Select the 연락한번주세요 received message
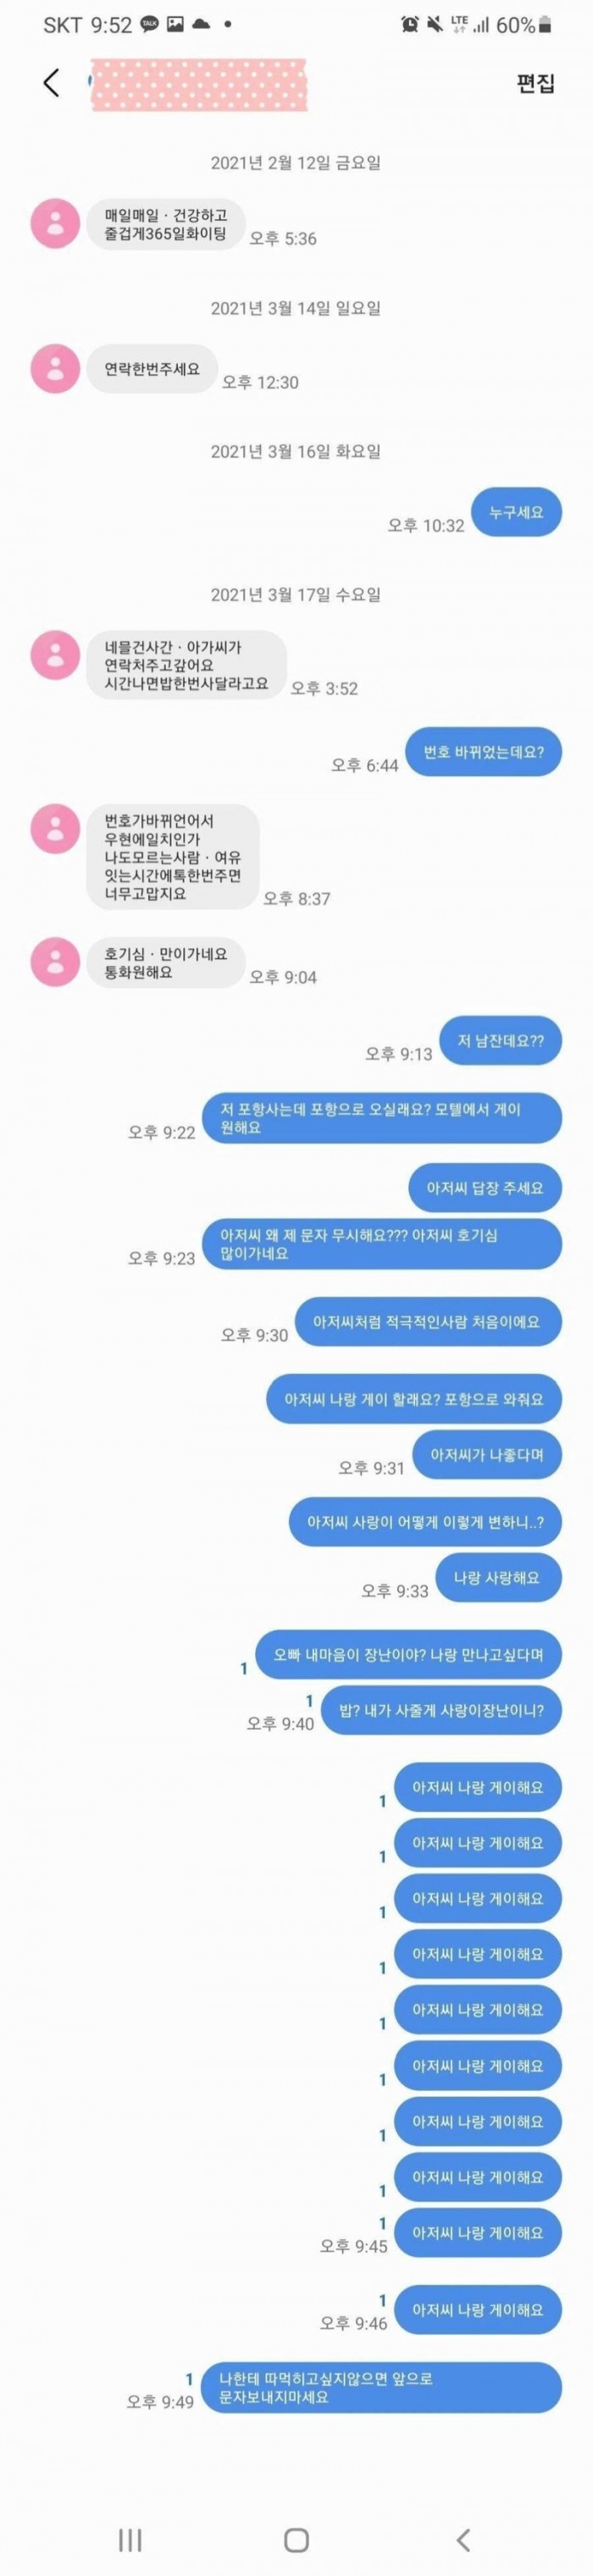 pos(152,369)
